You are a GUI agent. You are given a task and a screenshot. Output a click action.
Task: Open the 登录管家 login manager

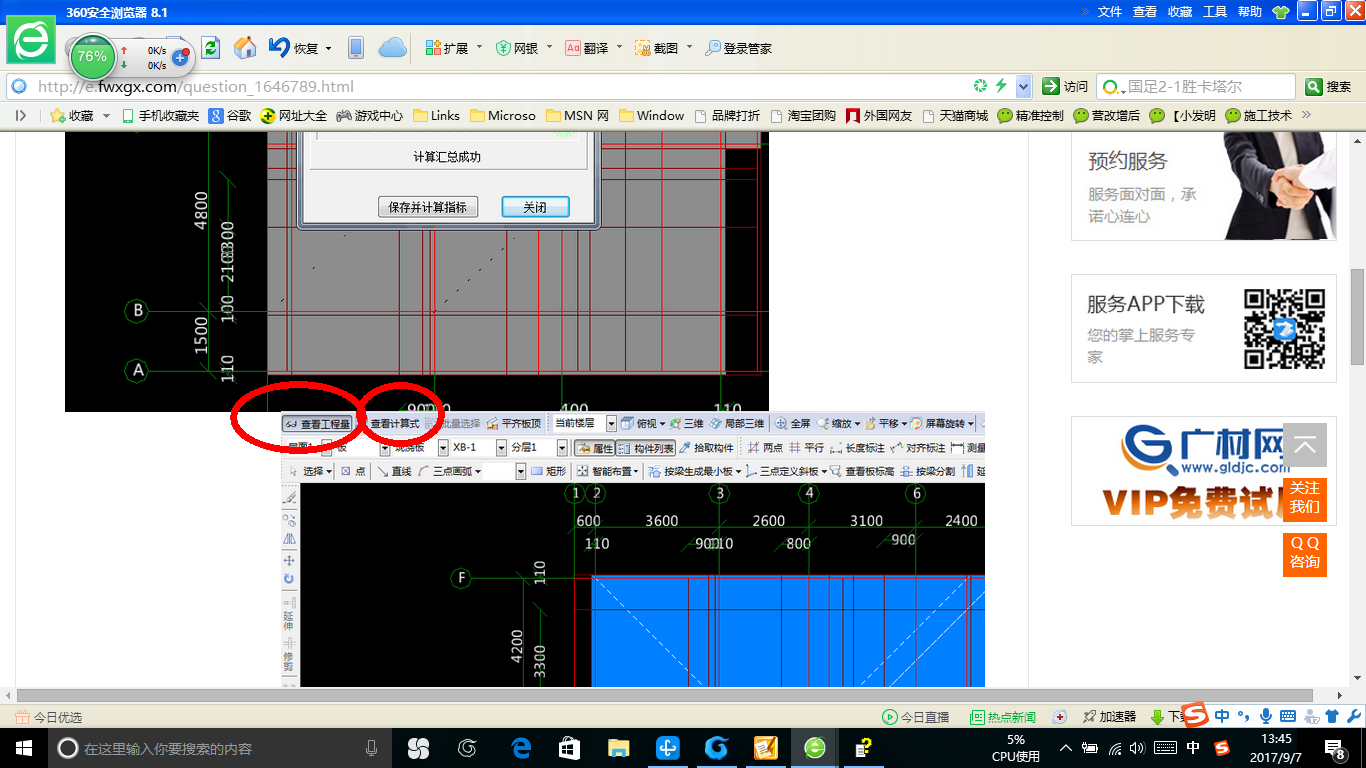click(738, 48)
